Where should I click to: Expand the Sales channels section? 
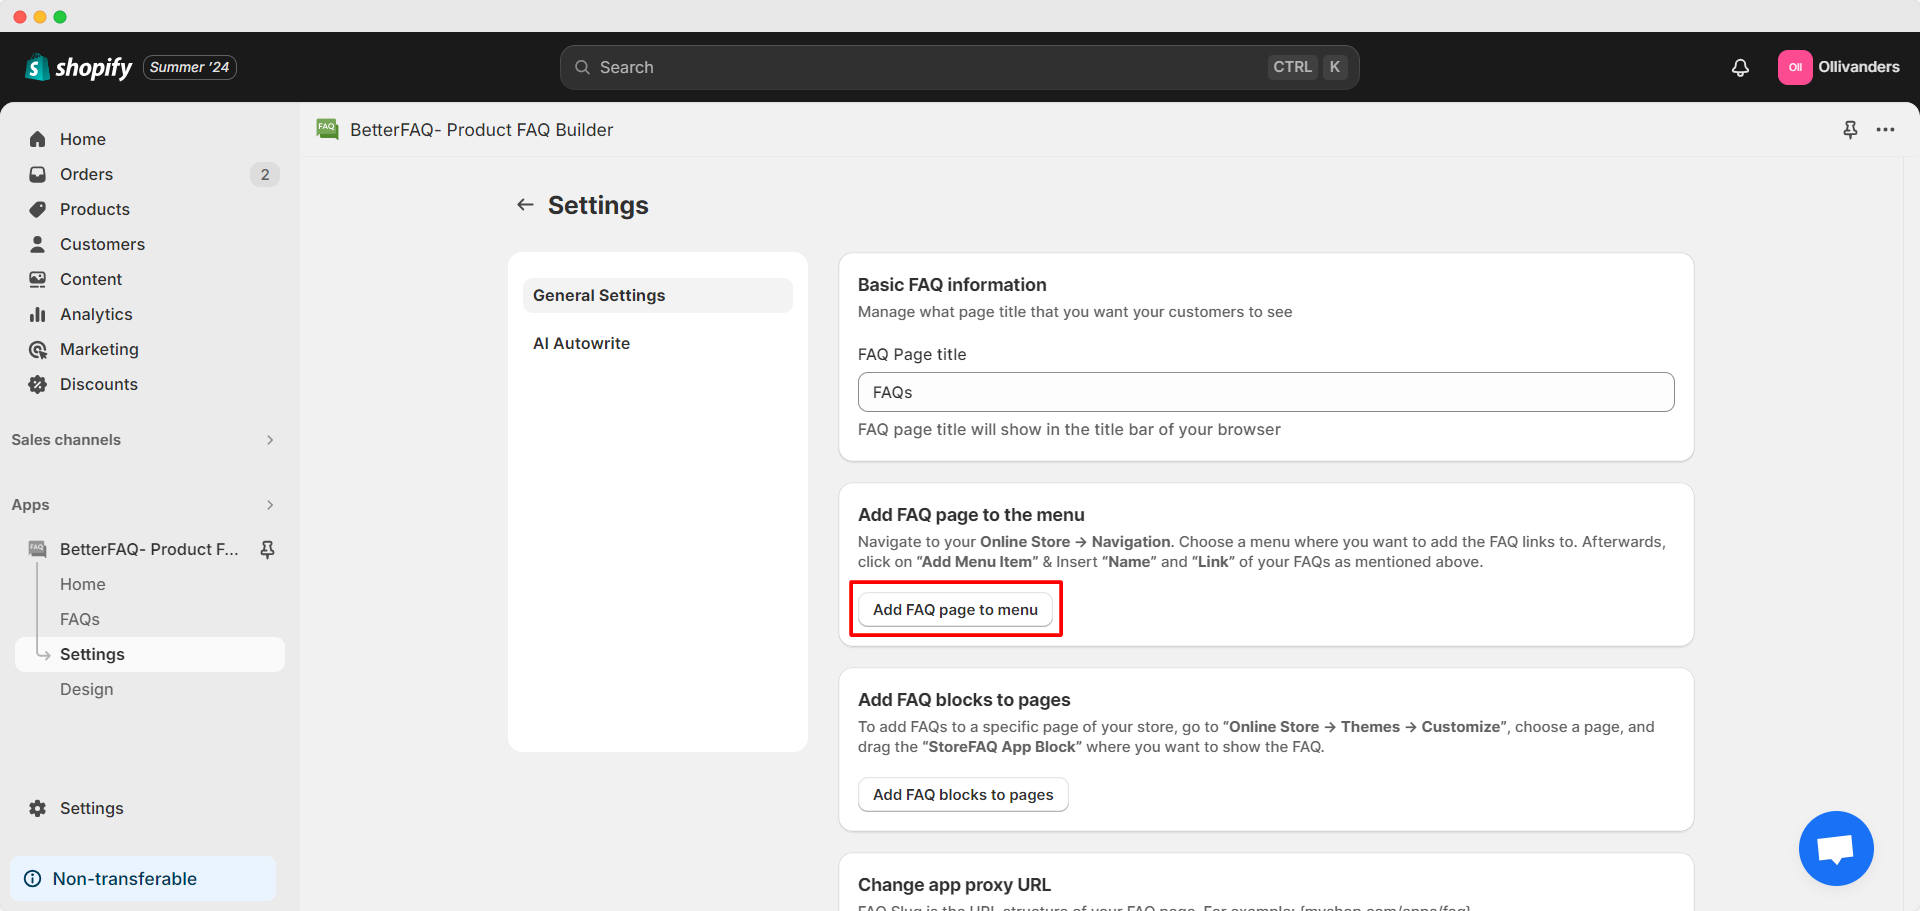coord(143,440)
